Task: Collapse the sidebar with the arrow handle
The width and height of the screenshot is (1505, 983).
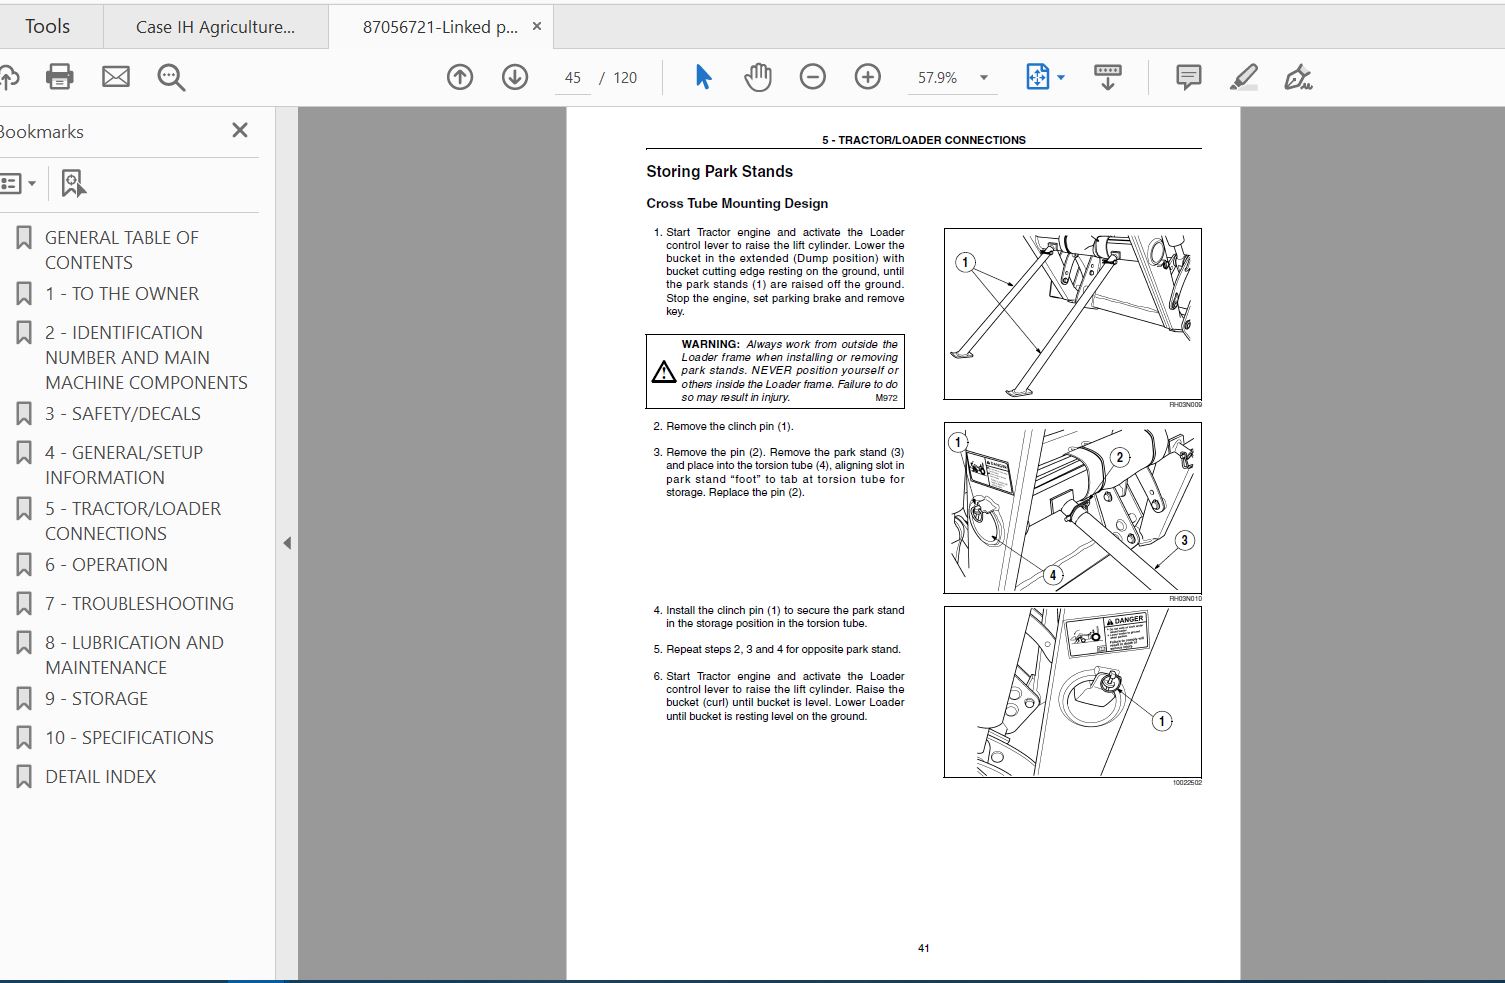Action: 287,542
